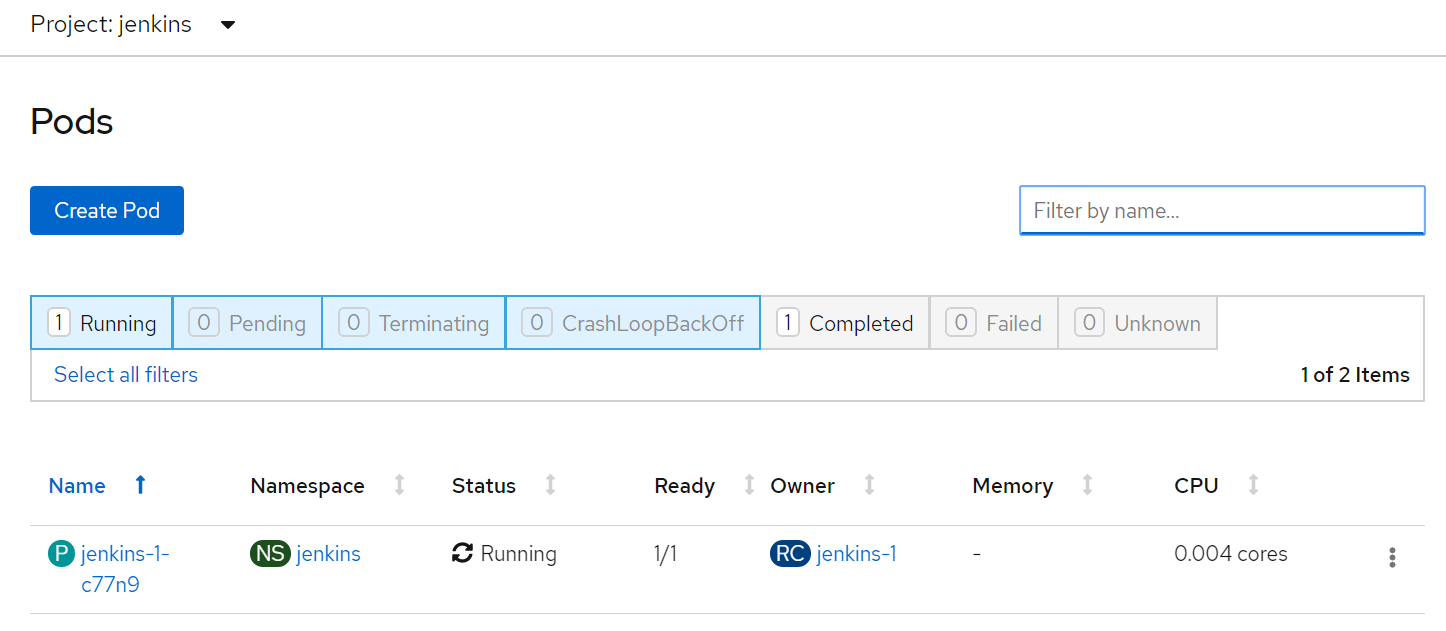Enable the Completed status filter
This screenshot has width=1446, height=631.
click(x=845, y=323)
